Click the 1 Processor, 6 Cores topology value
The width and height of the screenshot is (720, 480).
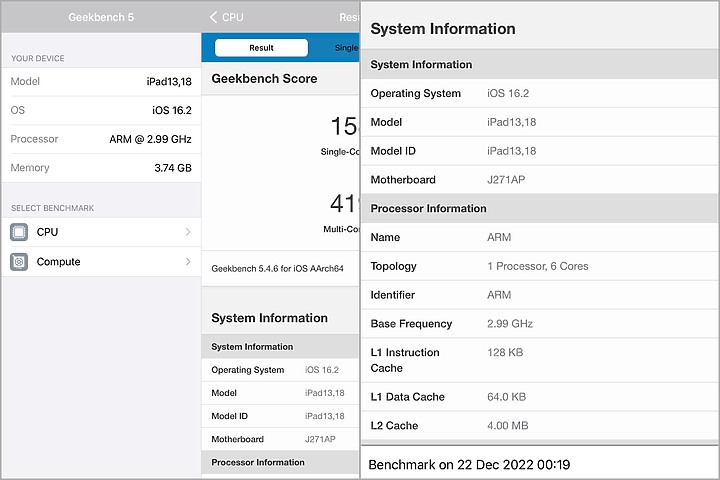[538, 266]
